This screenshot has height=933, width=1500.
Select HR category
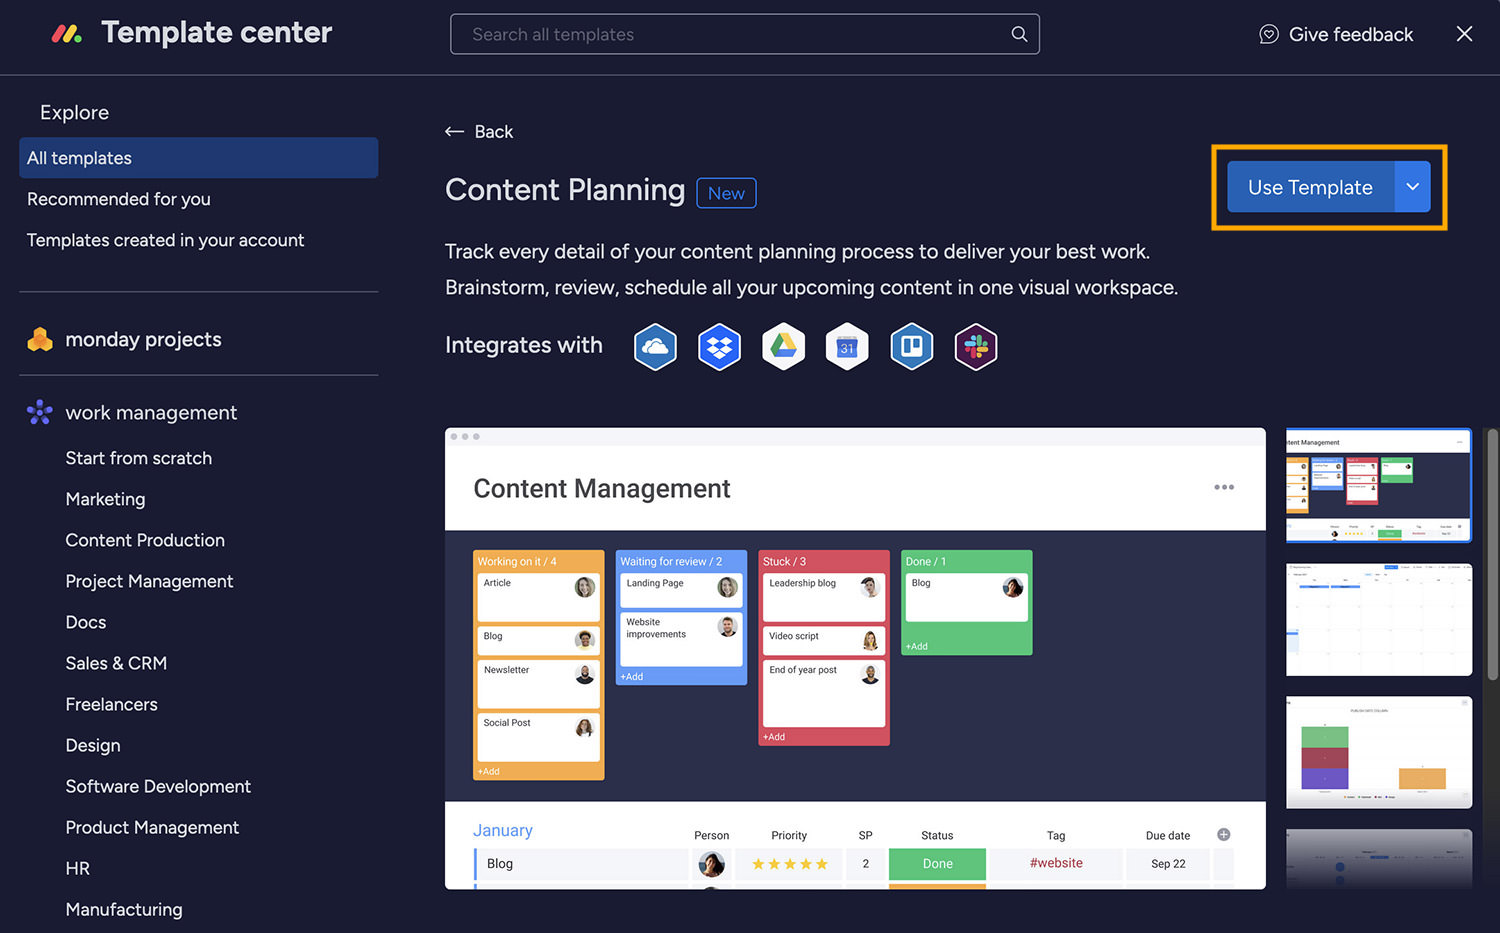point(78,868)
